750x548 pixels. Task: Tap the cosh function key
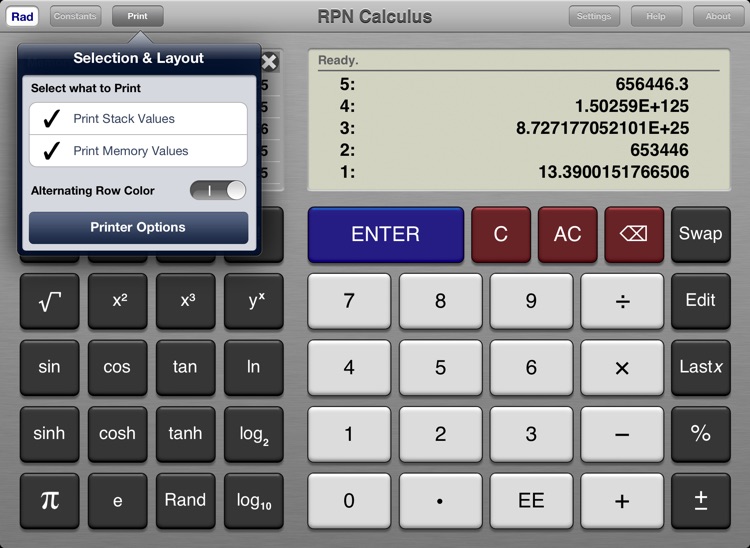118,434
